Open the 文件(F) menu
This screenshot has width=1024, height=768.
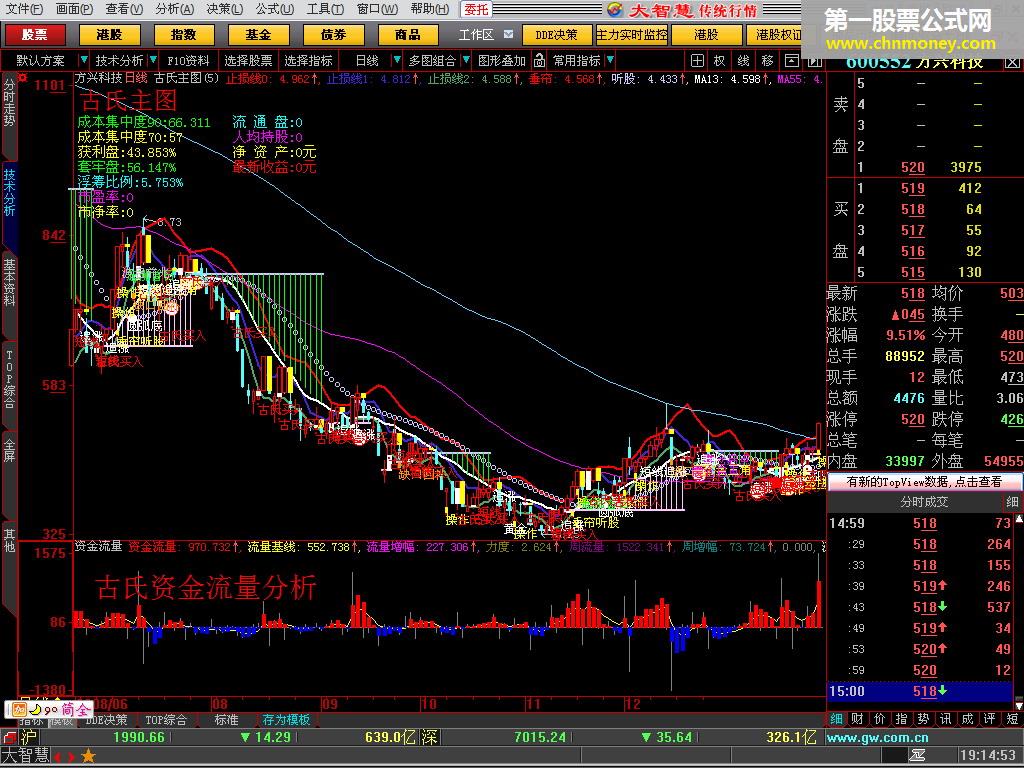(24, 9)
